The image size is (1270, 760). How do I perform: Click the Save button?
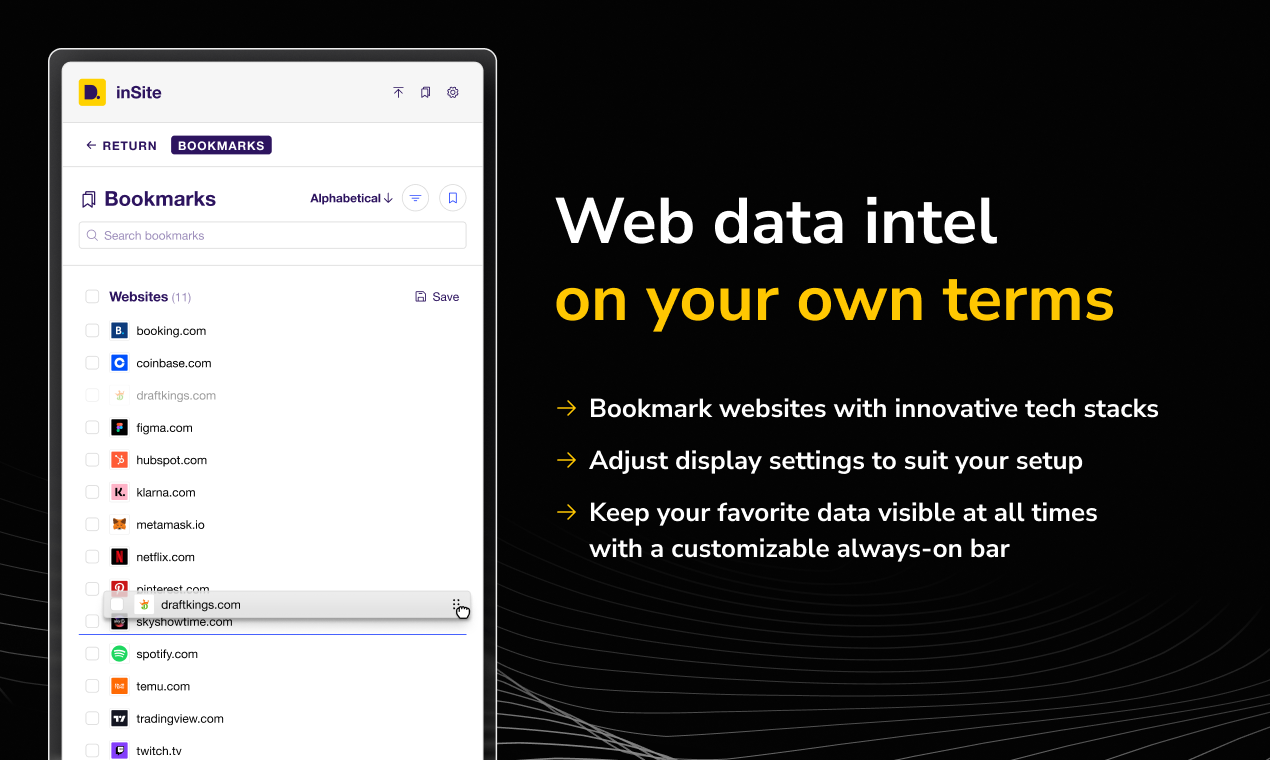437,296
